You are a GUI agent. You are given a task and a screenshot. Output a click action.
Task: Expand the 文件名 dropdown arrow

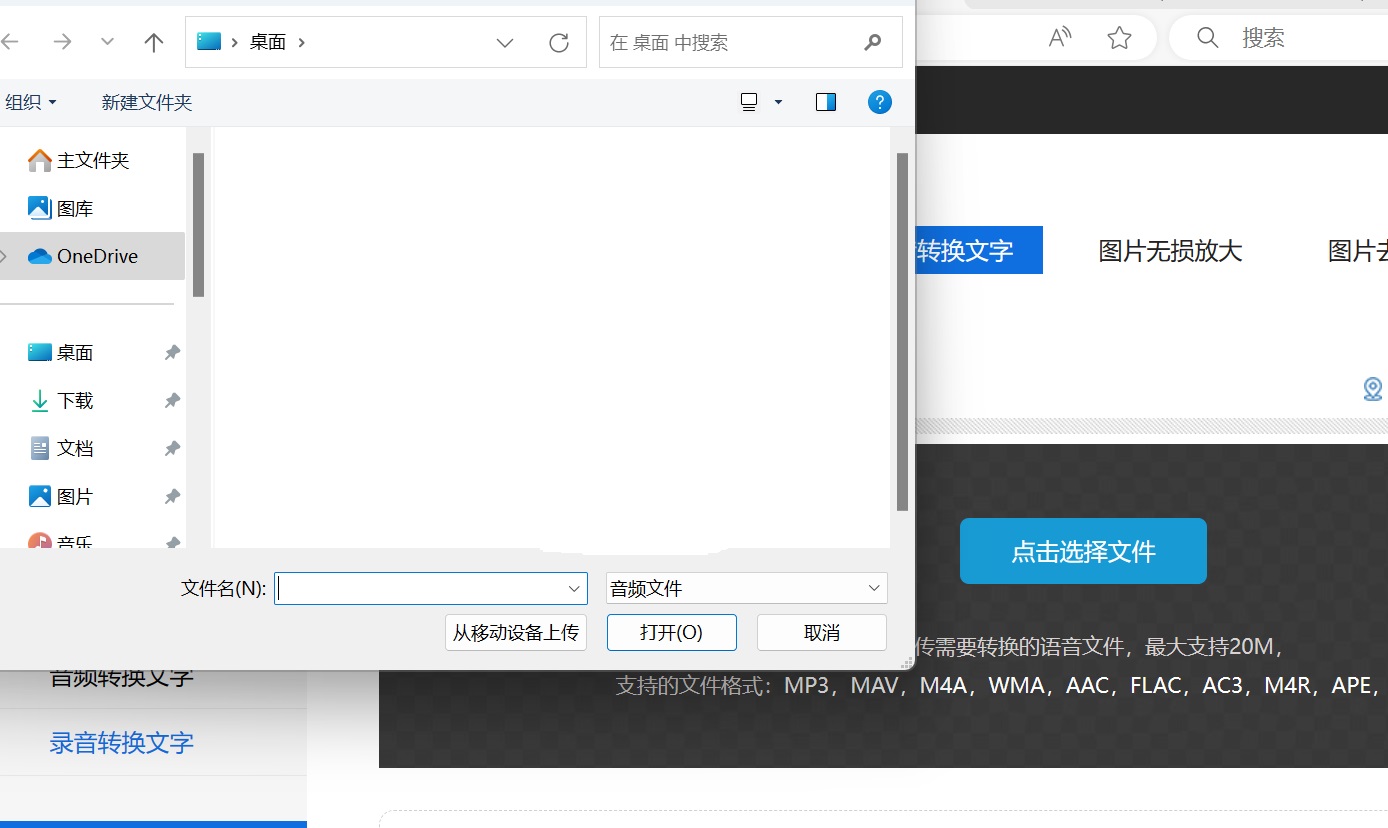(575, 589)
